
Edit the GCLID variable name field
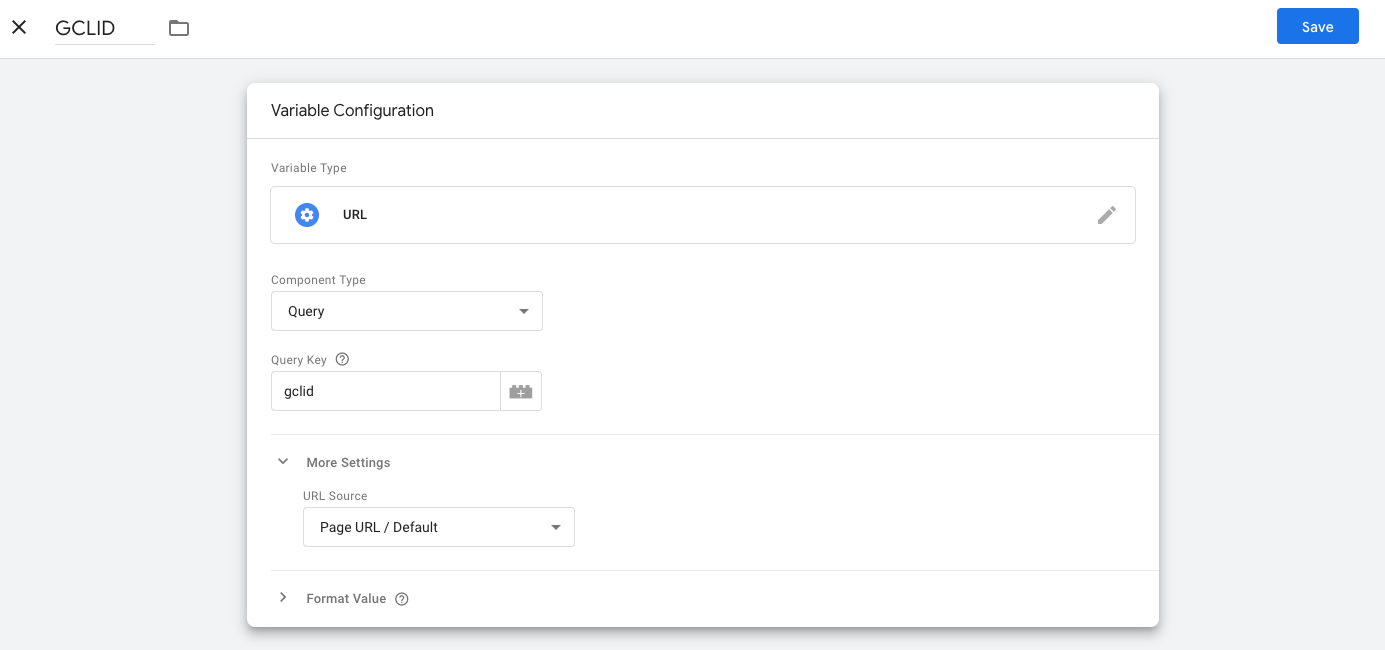tap(105, 28)
